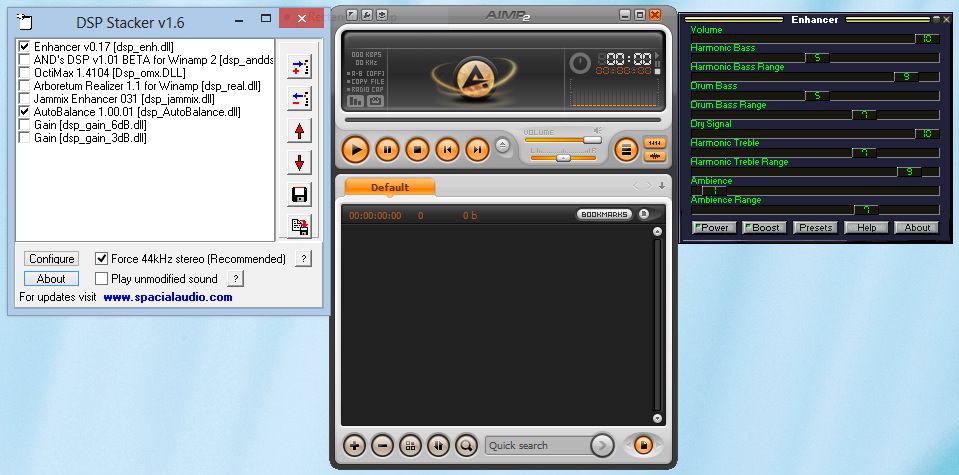Click the orange playlist file button
This screenshot has width=959, height=475.
643,445
